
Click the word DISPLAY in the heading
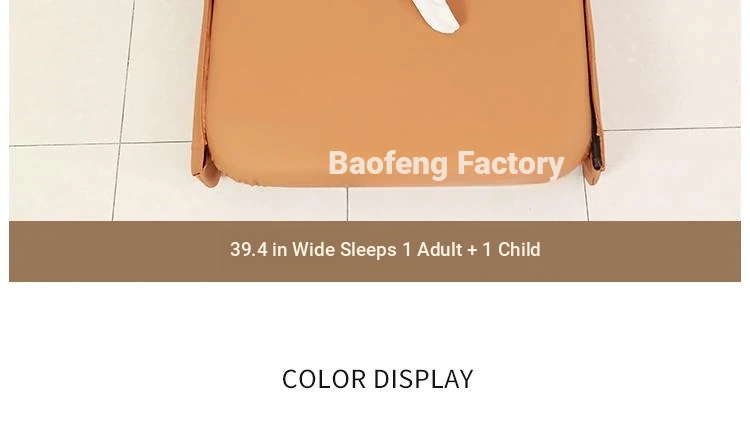pyautogui.click(x=423, y=379)
